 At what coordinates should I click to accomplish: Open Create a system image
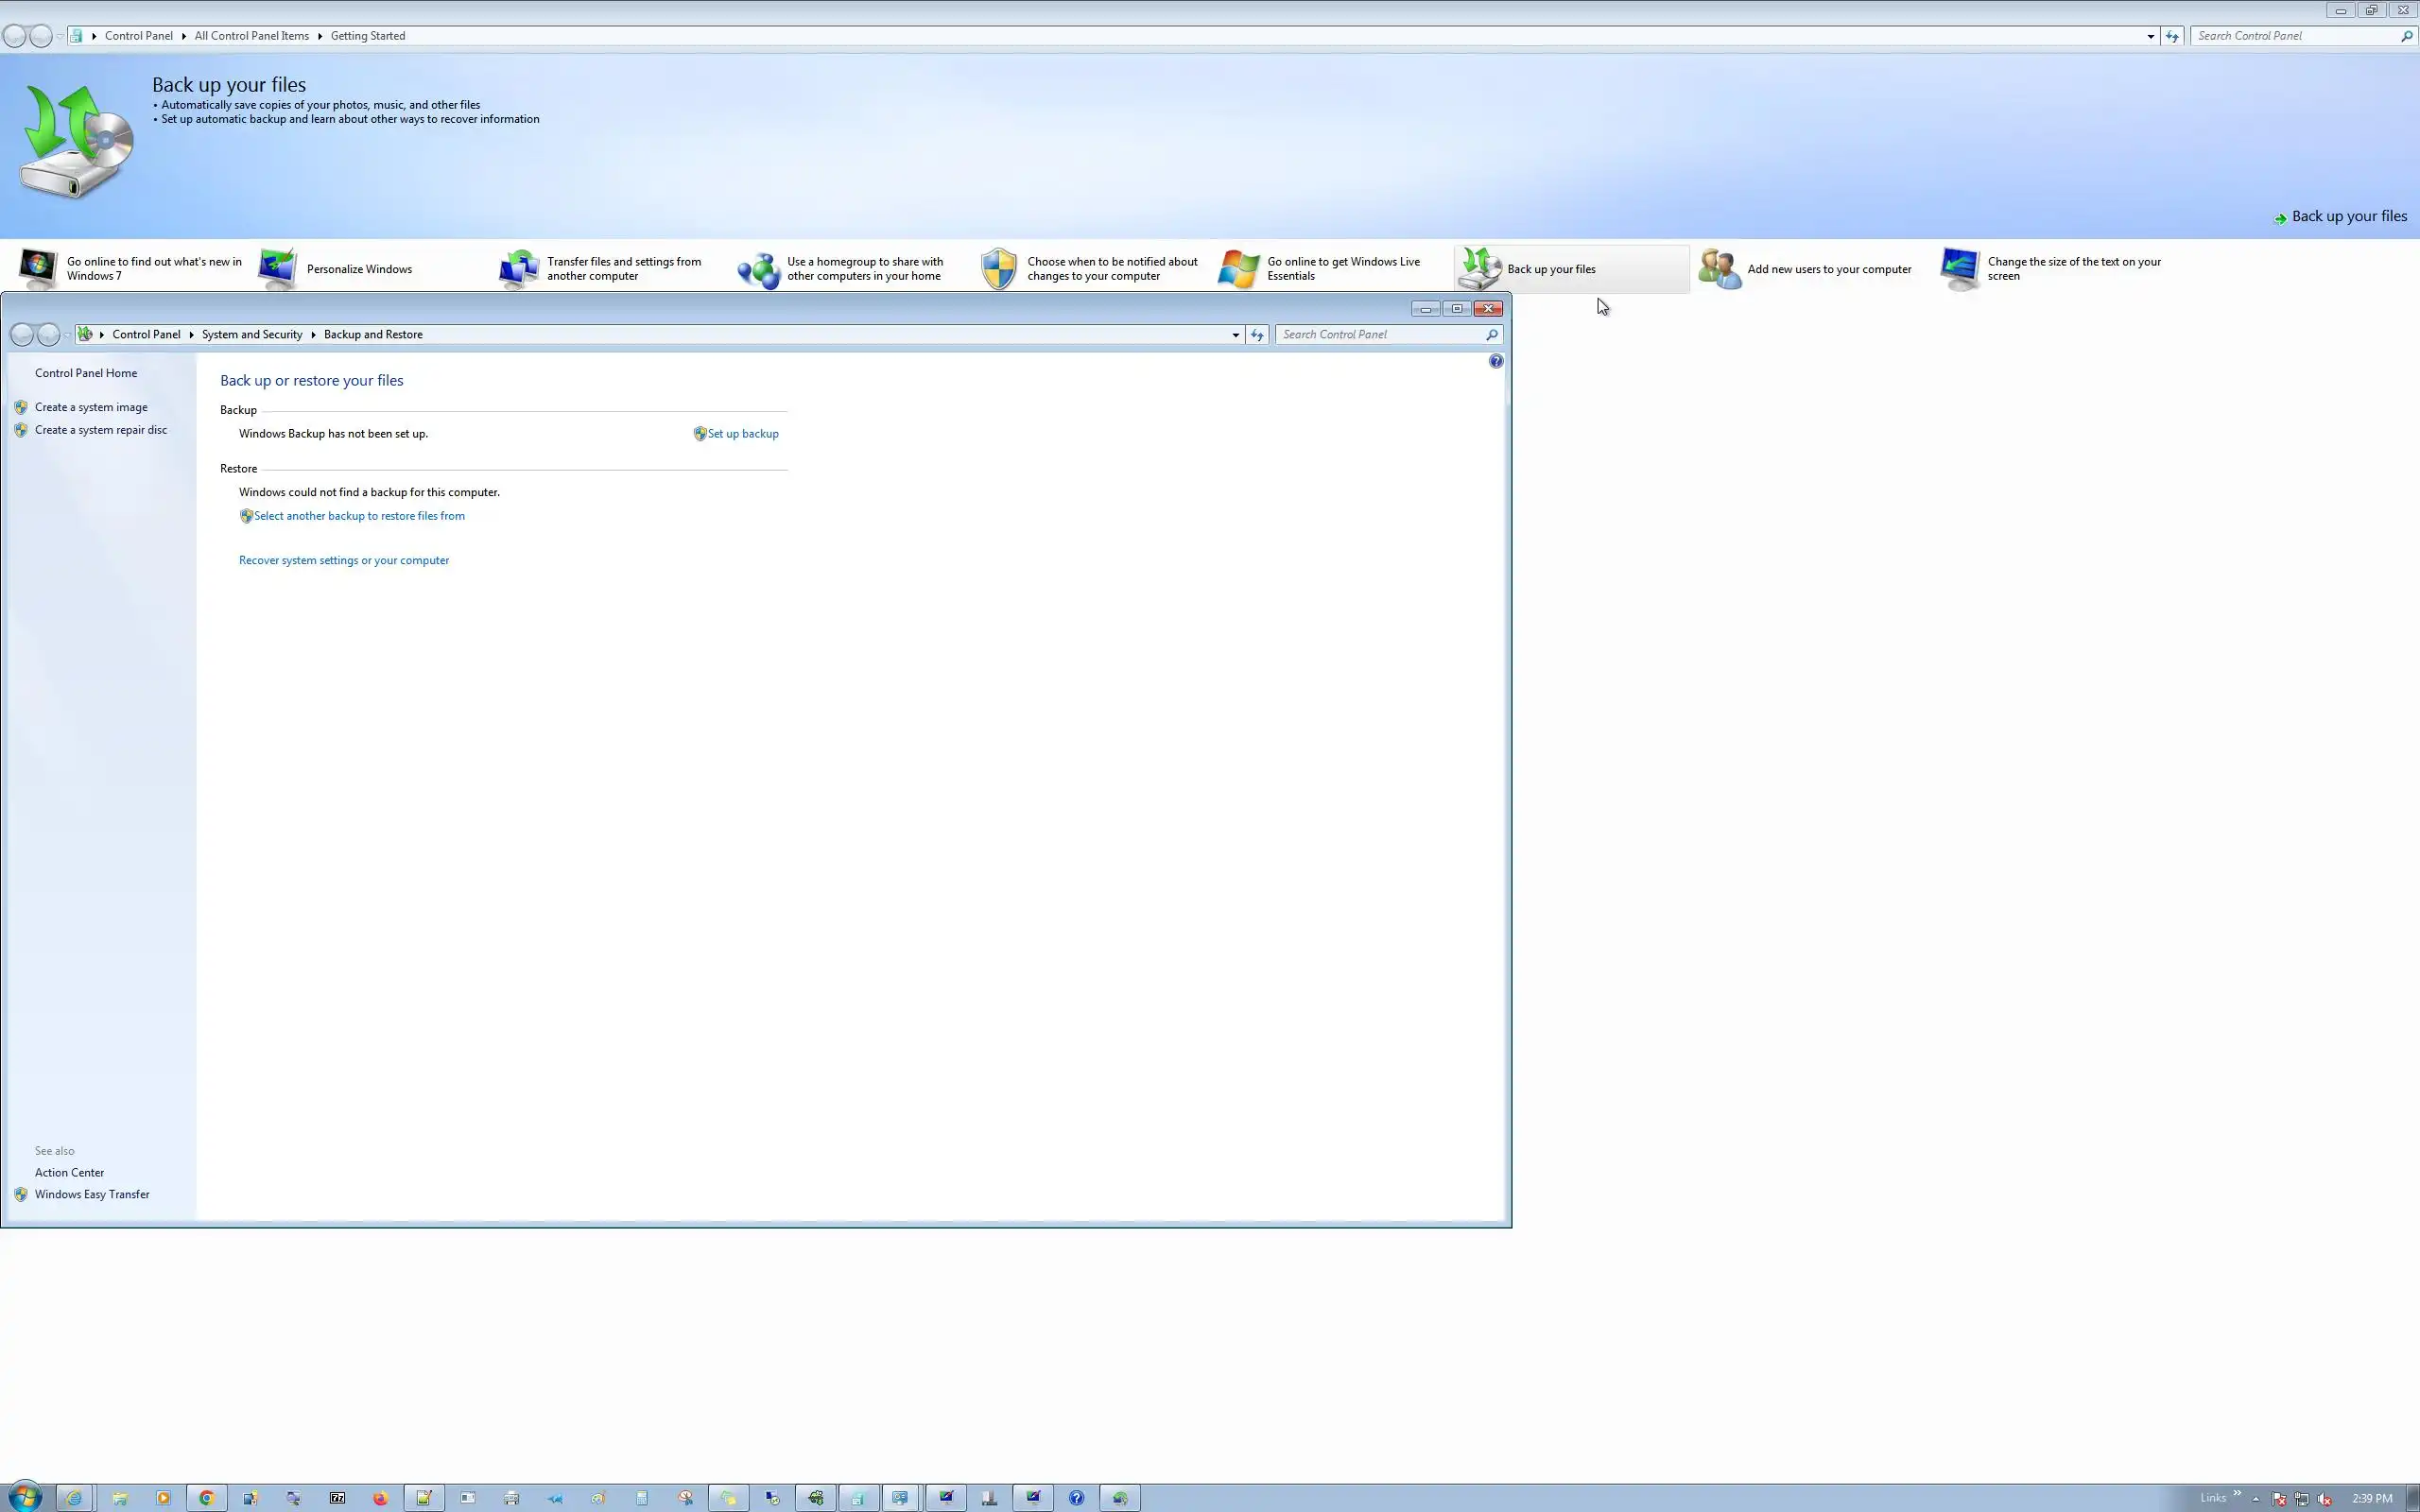91,407
